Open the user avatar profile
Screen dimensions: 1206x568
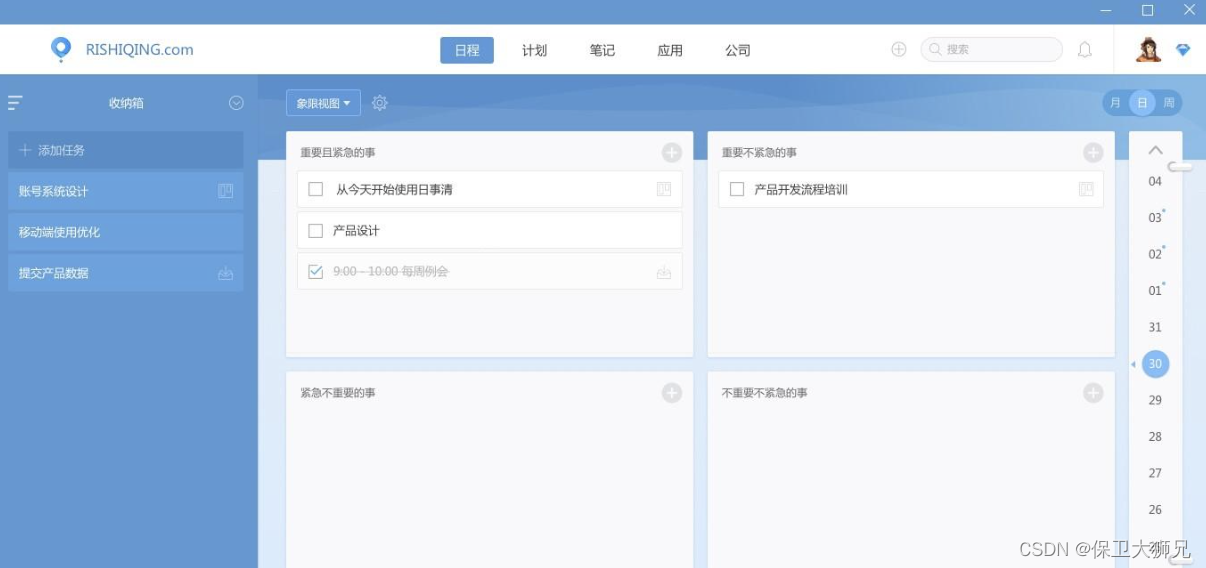point(1149,49)
